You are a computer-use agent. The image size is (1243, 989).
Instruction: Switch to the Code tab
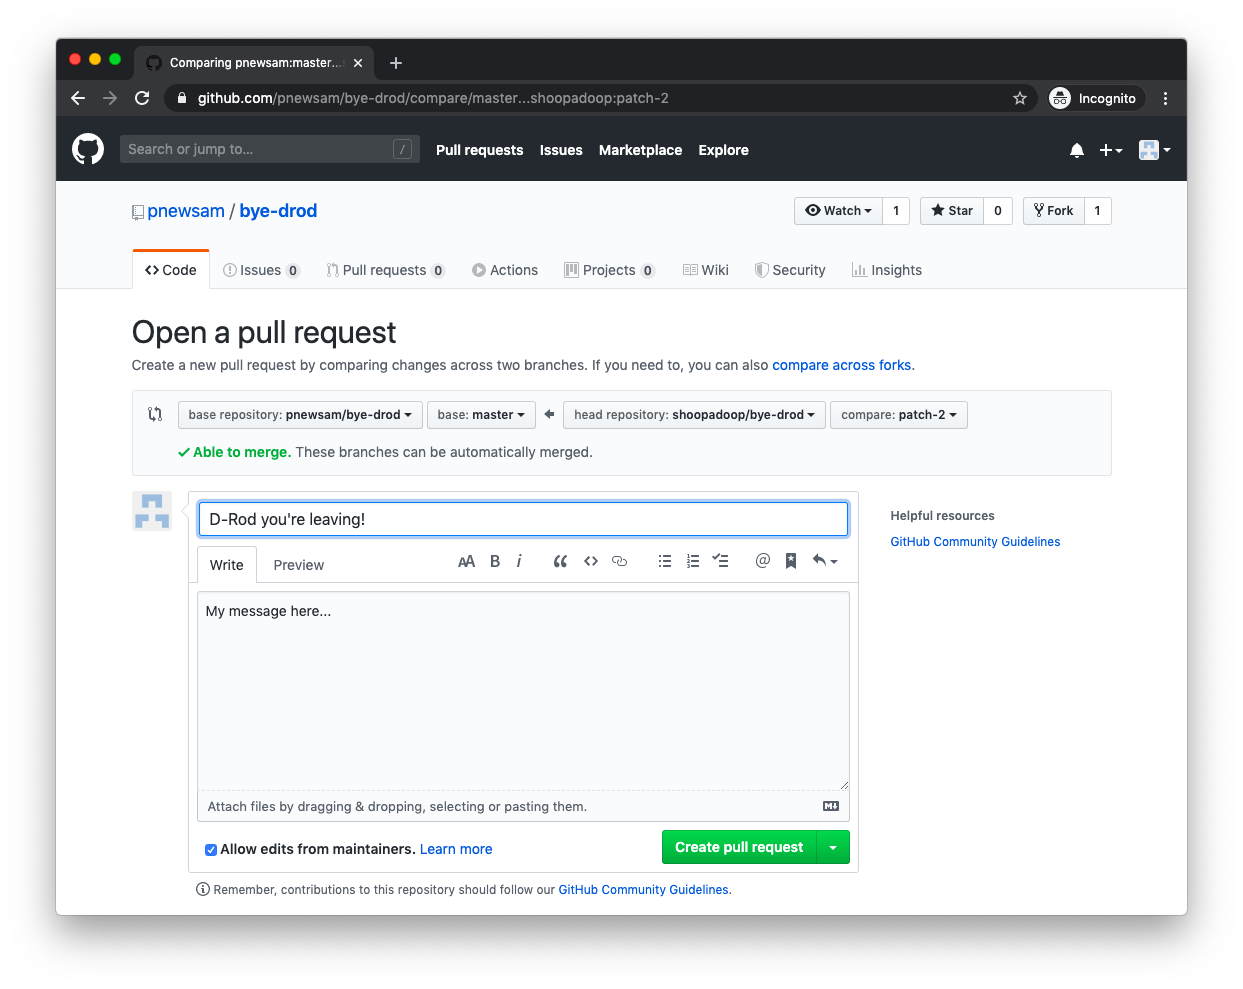click(x=171, y=270)
